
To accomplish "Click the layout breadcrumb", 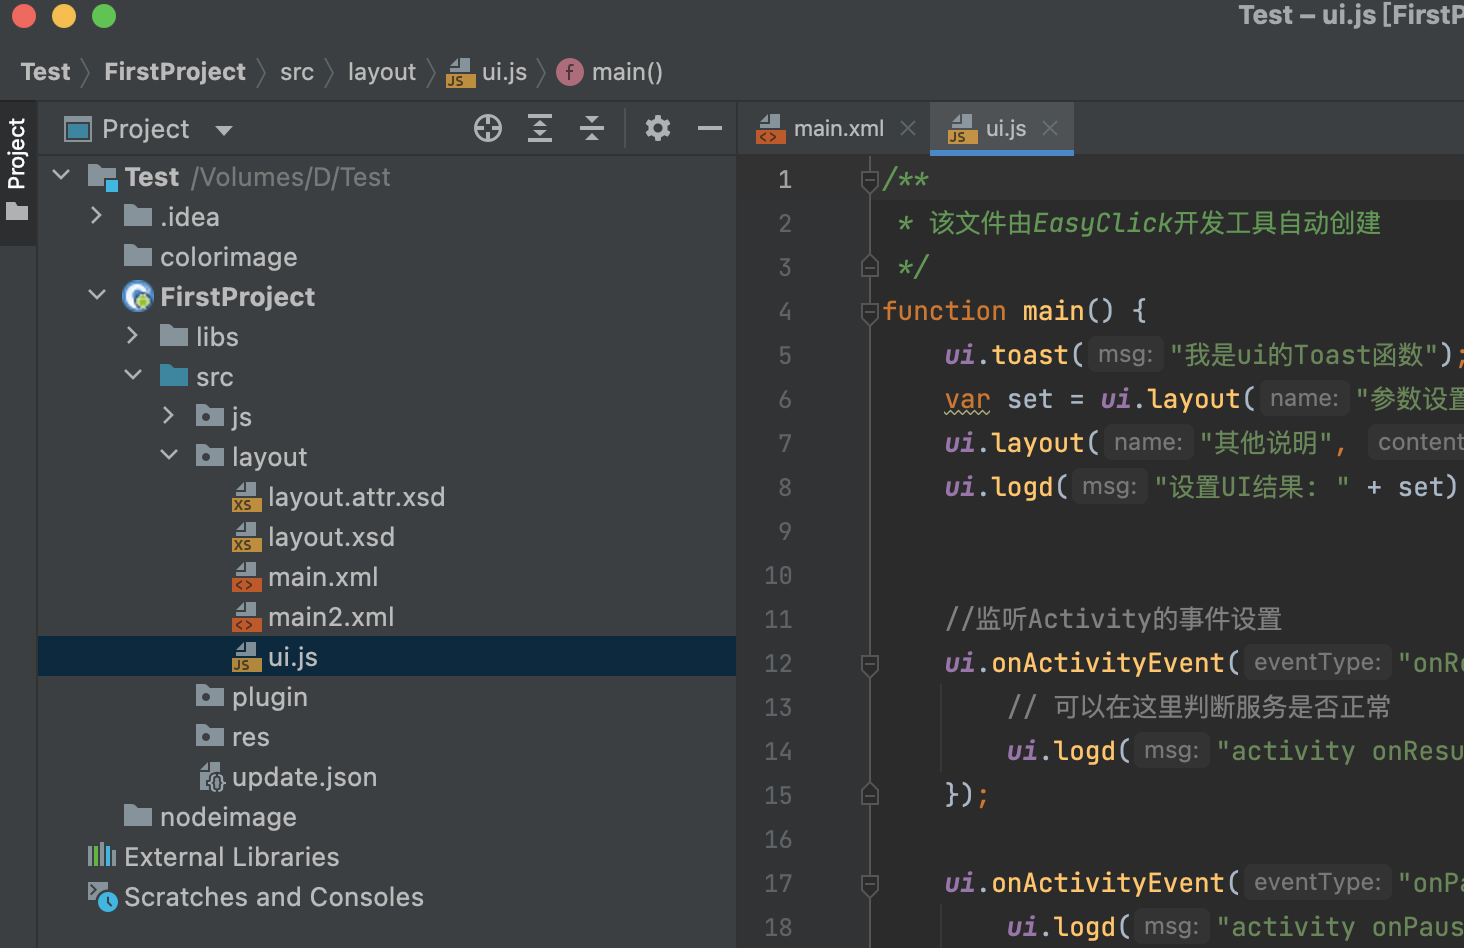I will tap(382, 72).
